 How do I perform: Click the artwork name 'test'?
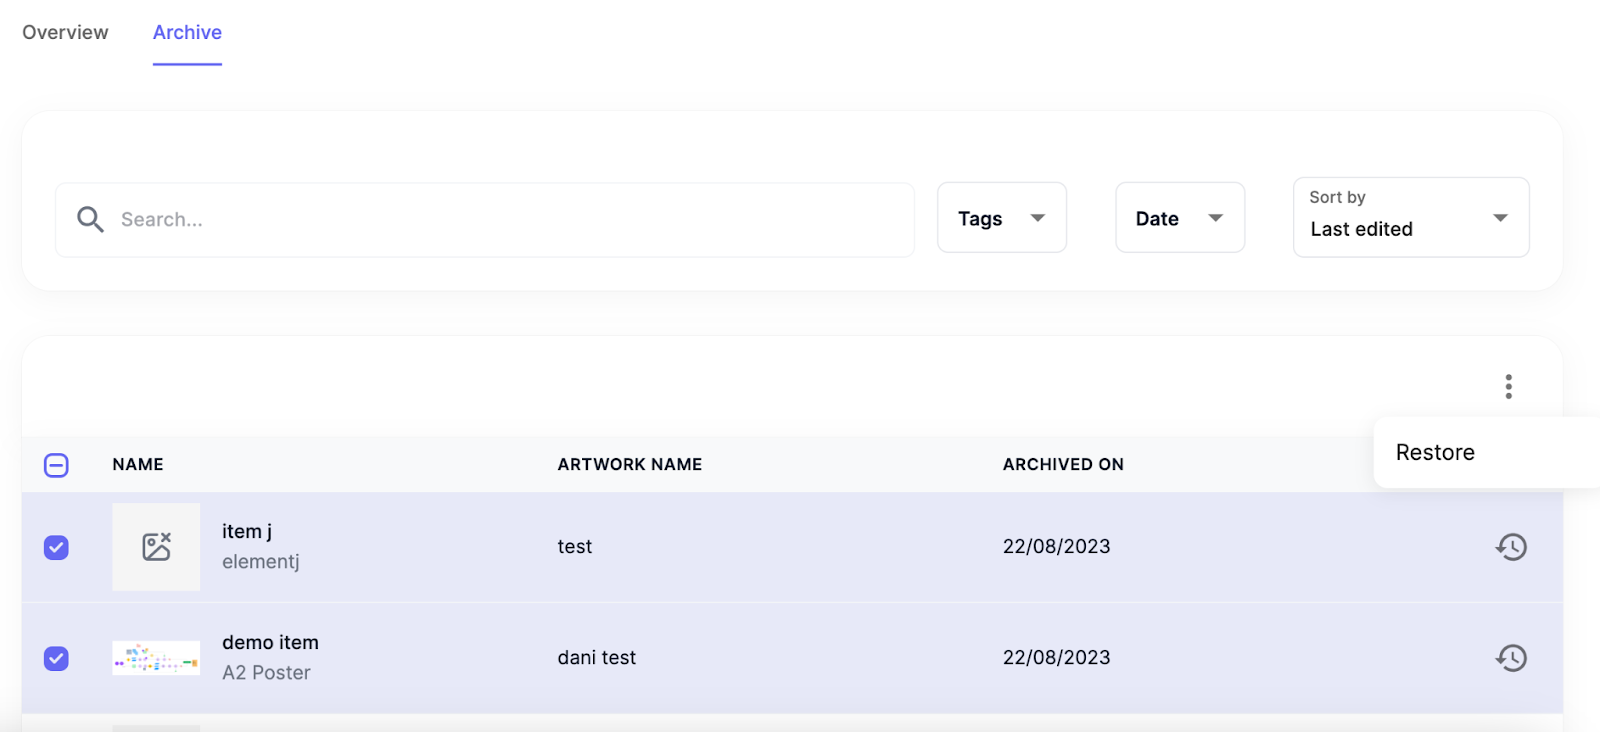click(575, 546)
